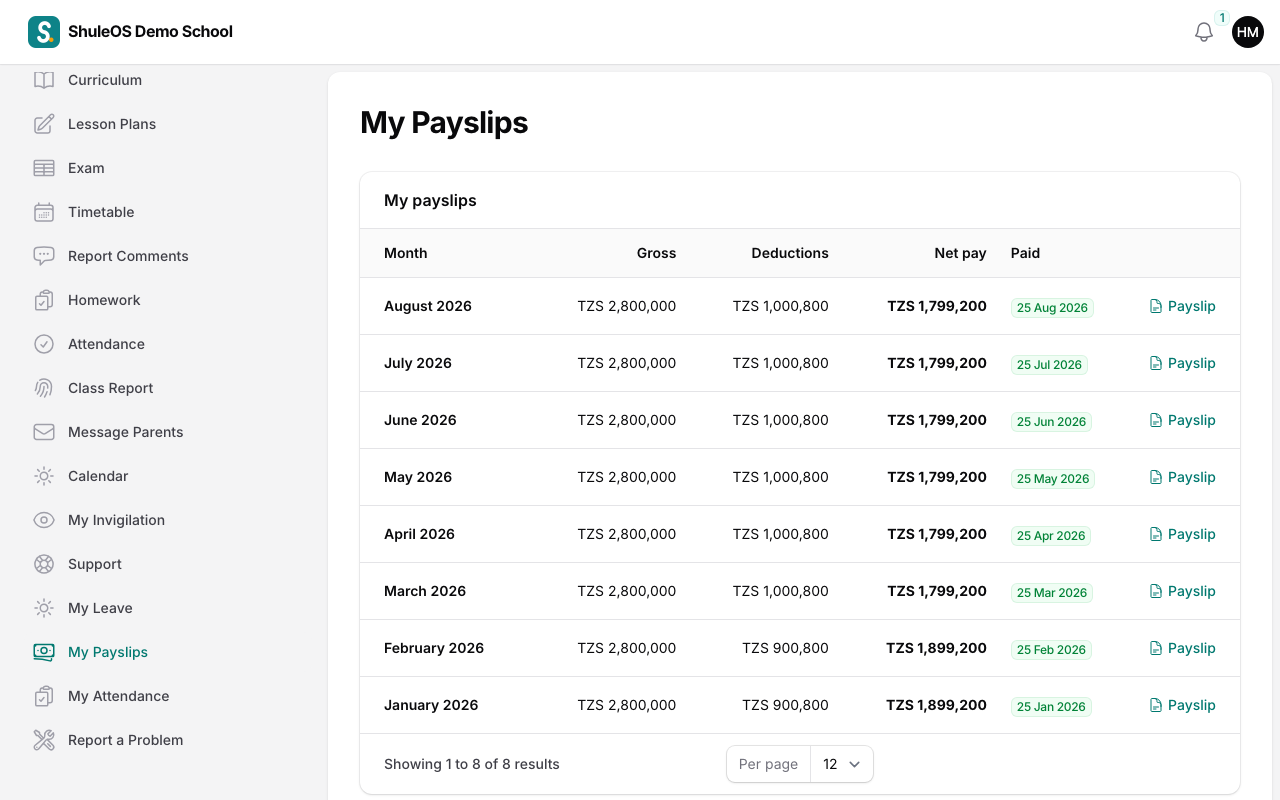The image size is (1280, 800).
Task: View the February 2026 Payslip
Action: (1182, 648)
